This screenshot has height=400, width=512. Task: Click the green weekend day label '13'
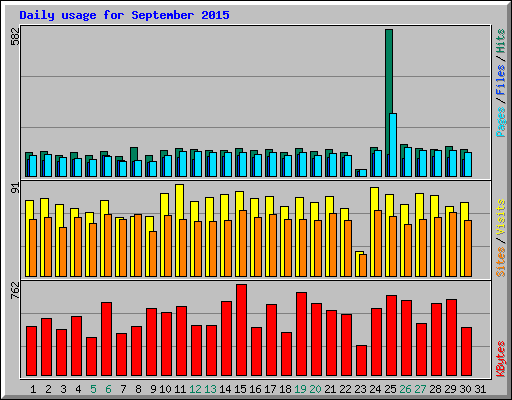click(210, 389)
